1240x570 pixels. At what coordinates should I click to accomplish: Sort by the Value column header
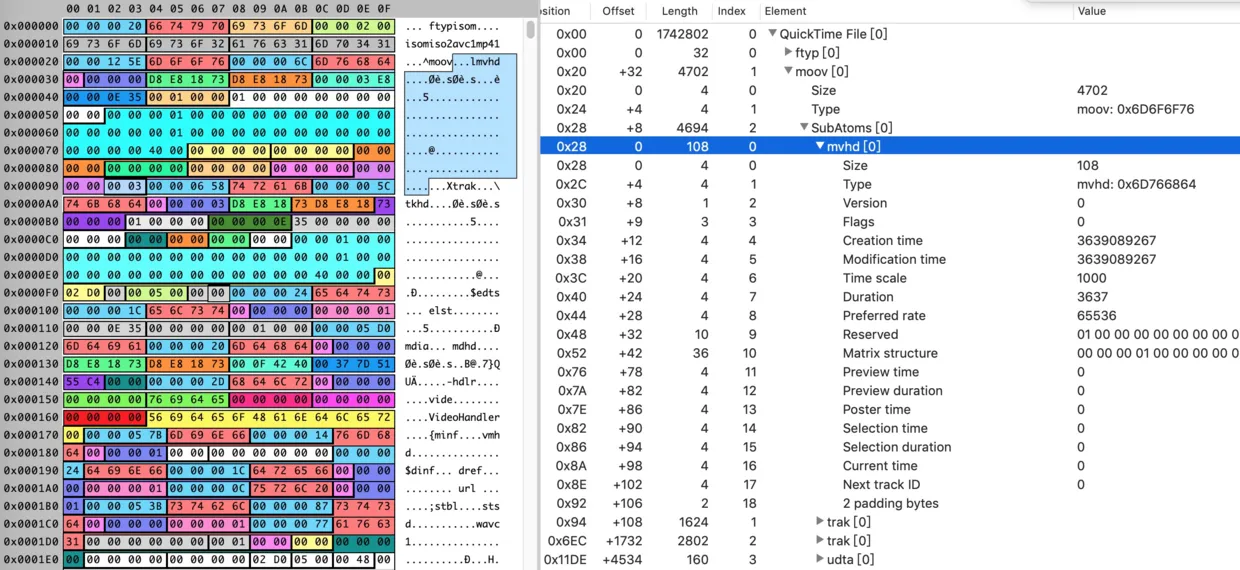[x=1091, y=11]
